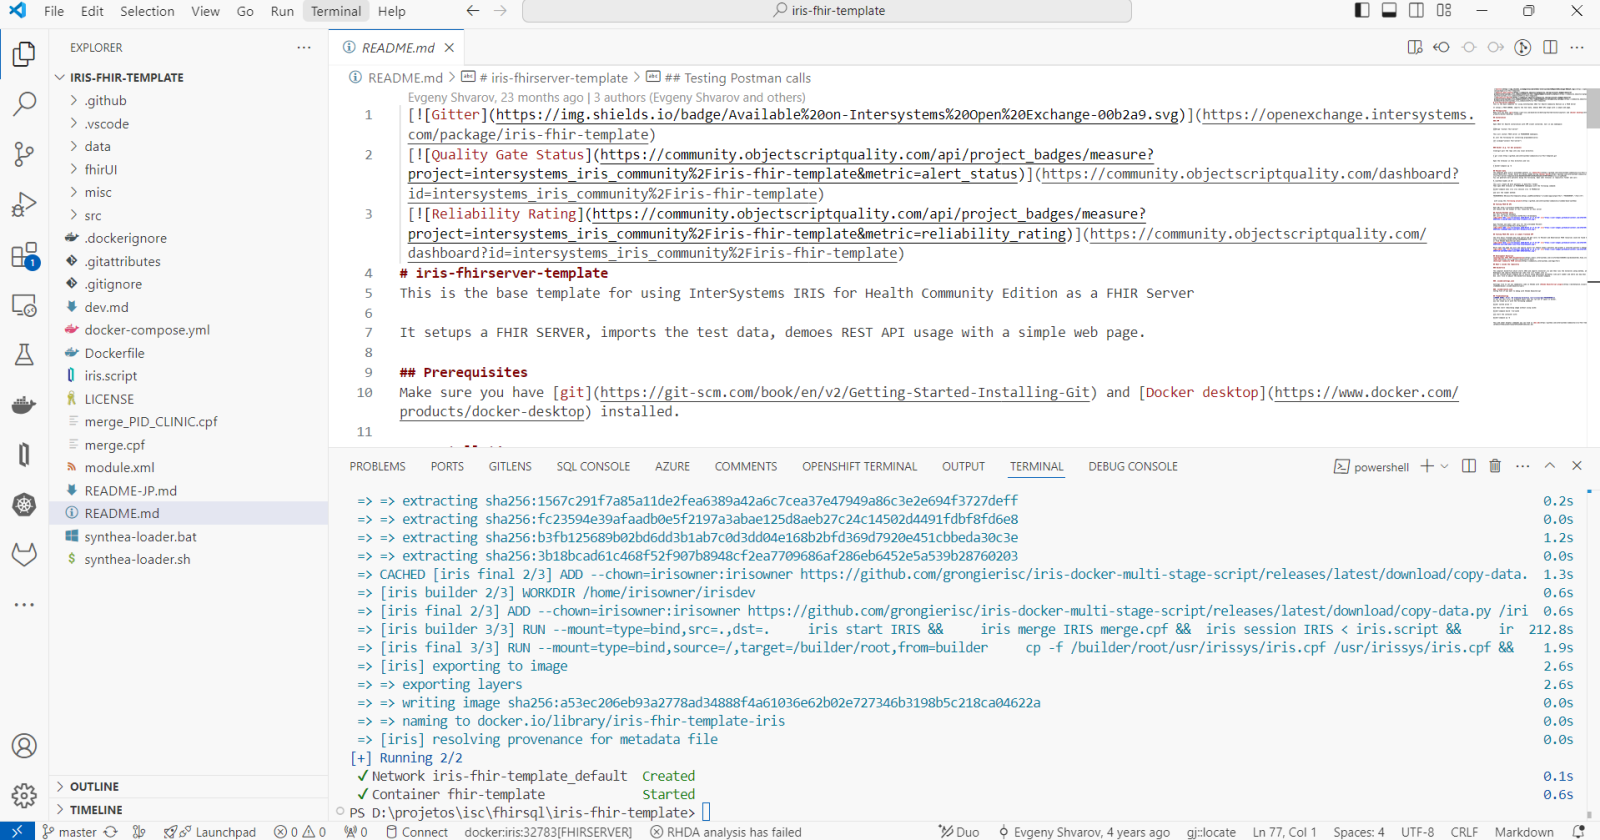Open Run and Debug view

pyautogui.click(x=24, y=204)
